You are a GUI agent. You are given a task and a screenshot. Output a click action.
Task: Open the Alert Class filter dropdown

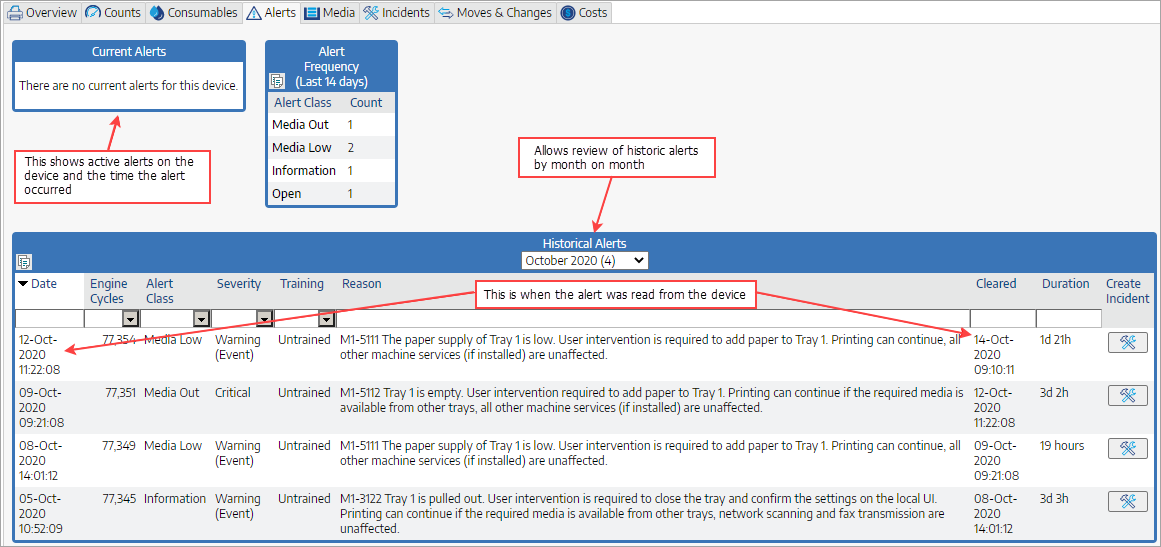tap(201, 318)
